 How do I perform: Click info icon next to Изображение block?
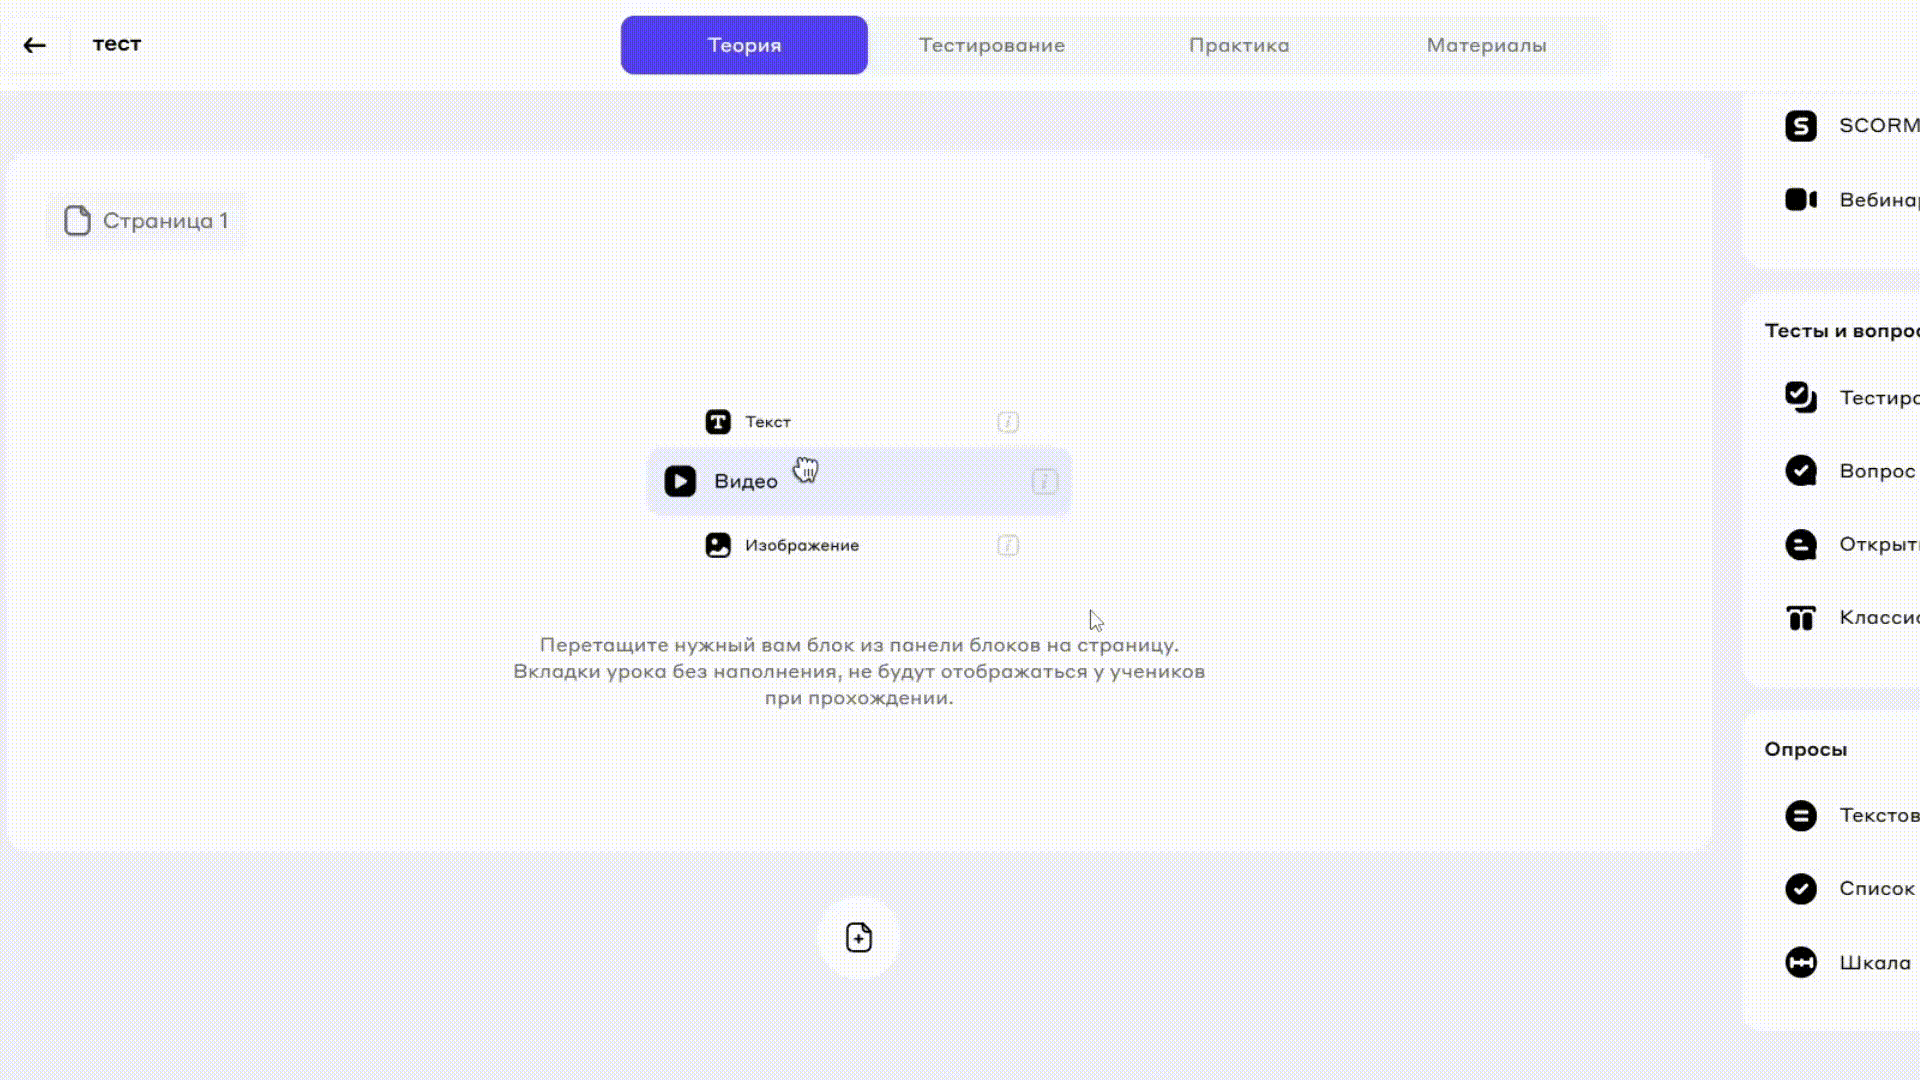[x=1008, y=546]
